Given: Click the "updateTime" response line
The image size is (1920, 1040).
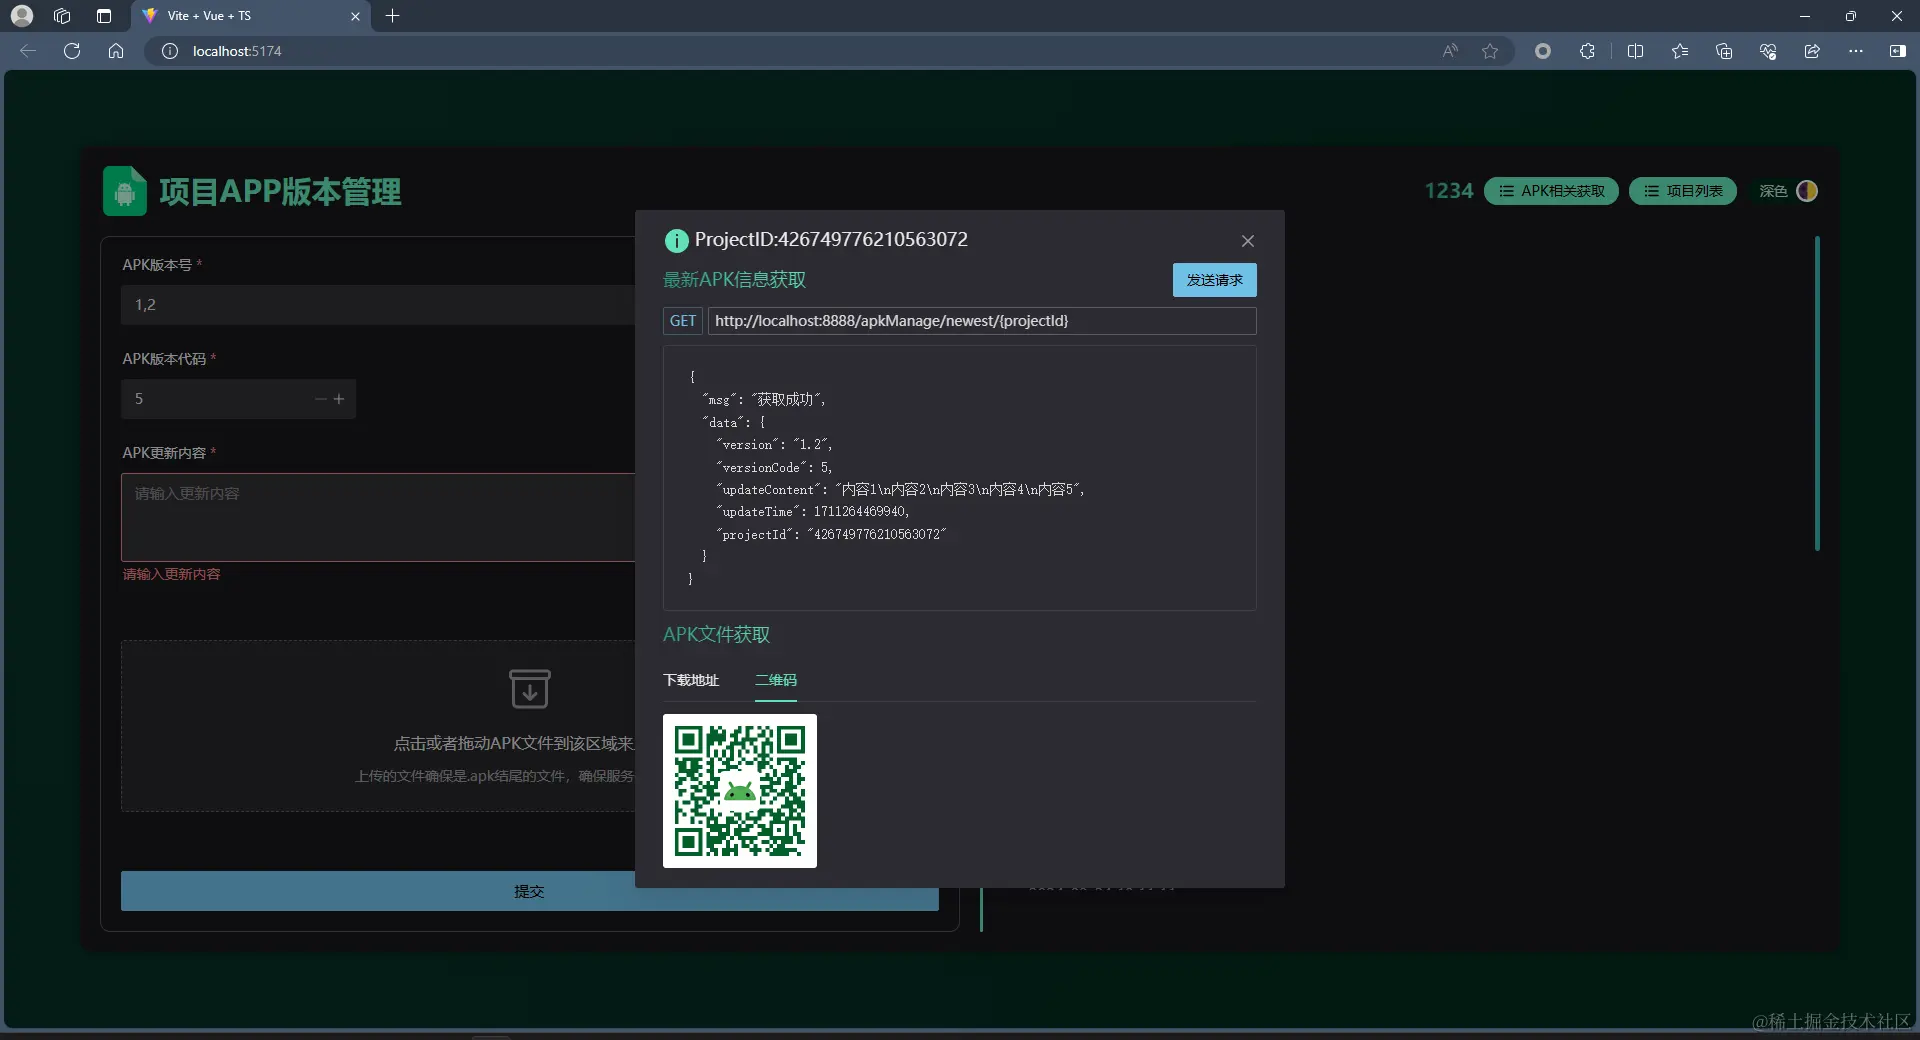Looking at the screenshot, I should [x=813, y=512].
